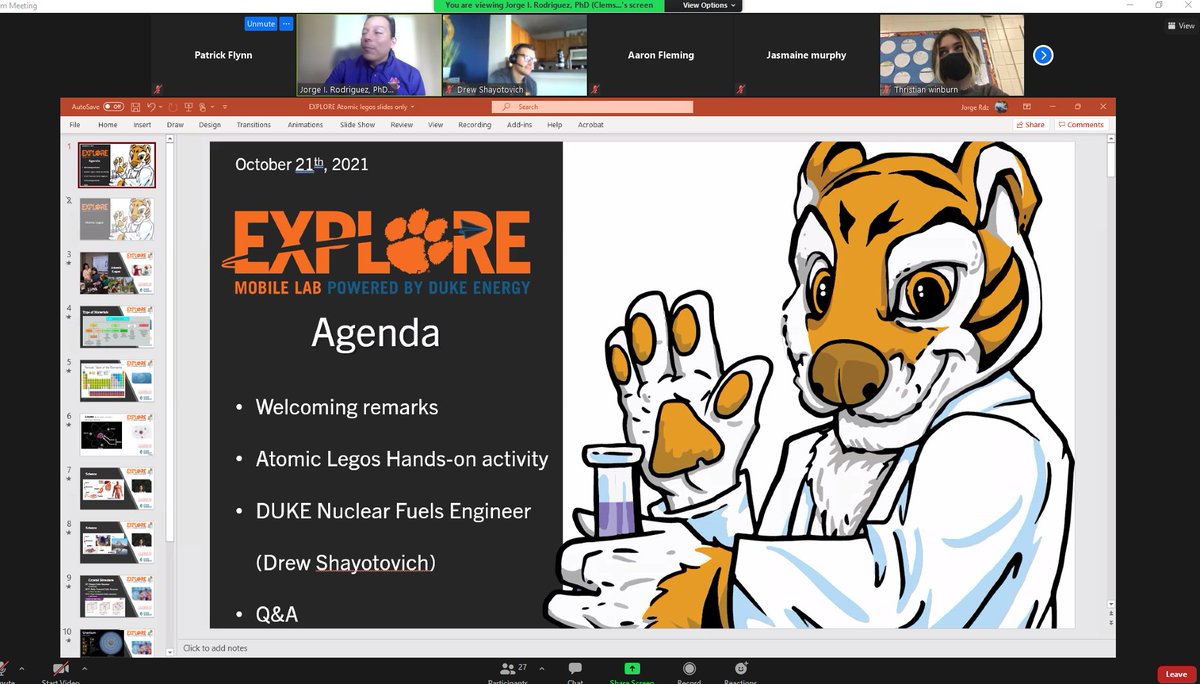Start recording with the Record icon
This screenshot has height=684, width=1200.
click(x=689, y=669)
